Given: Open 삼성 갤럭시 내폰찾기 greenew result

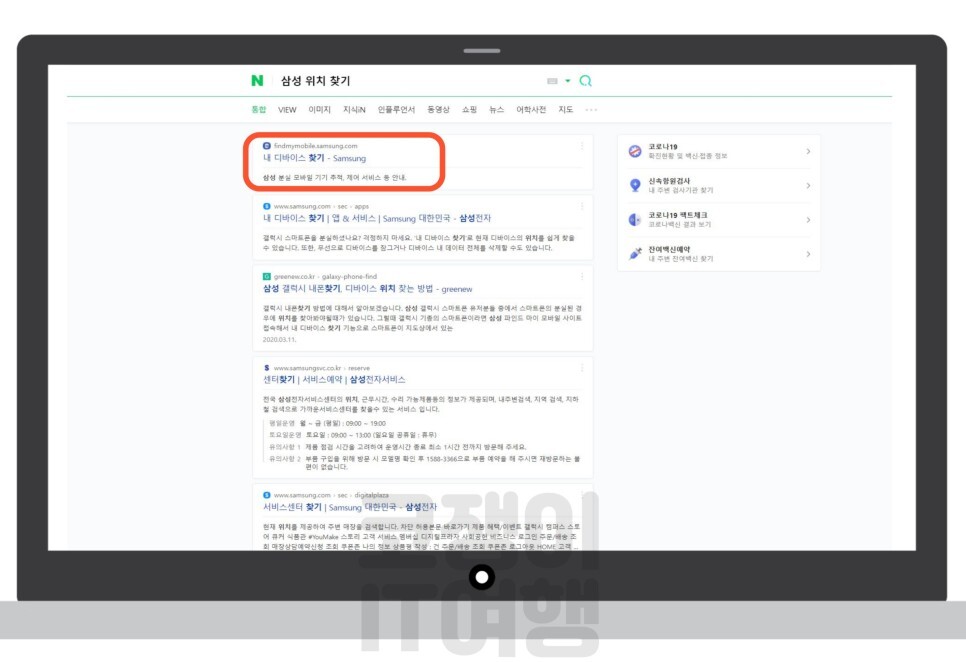Looking at the screenshot, I should 368,289.
